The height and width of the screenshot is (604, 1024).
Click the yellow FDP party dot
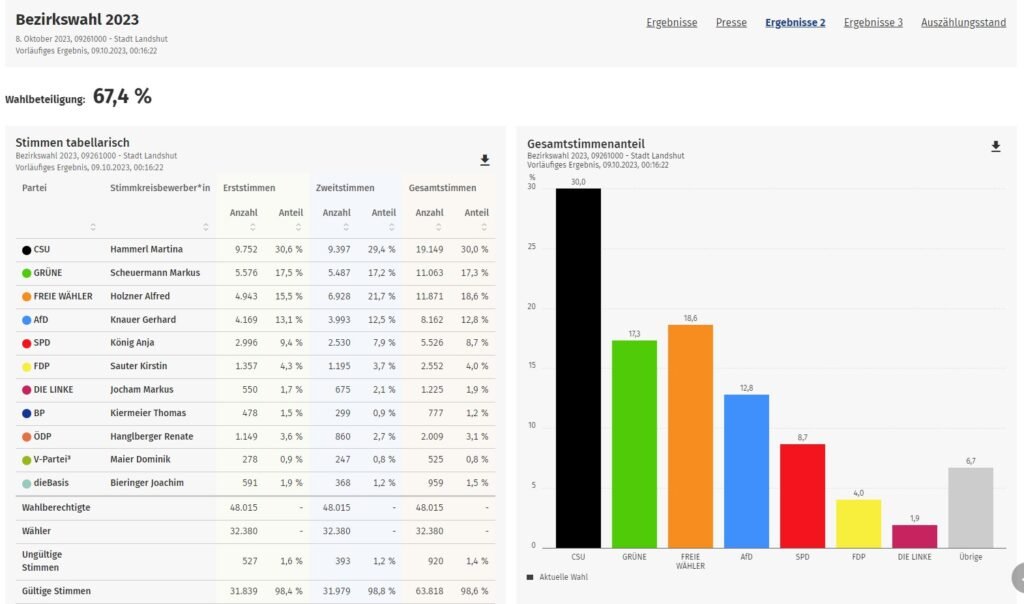coord(27,367)
